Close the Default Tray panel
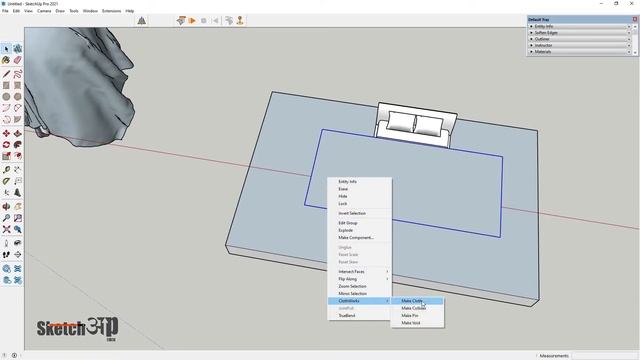640x360 pixels. click(635, 19)
